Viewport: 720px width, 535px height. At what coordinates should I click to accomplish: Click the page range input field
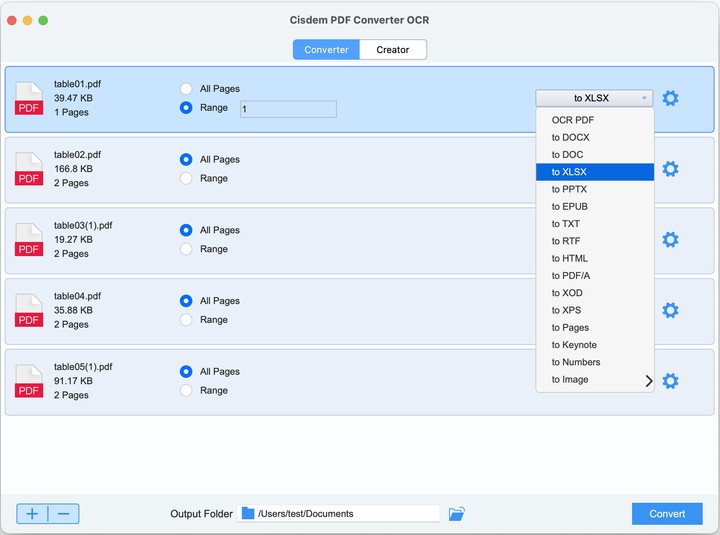(x=288, y=109)
